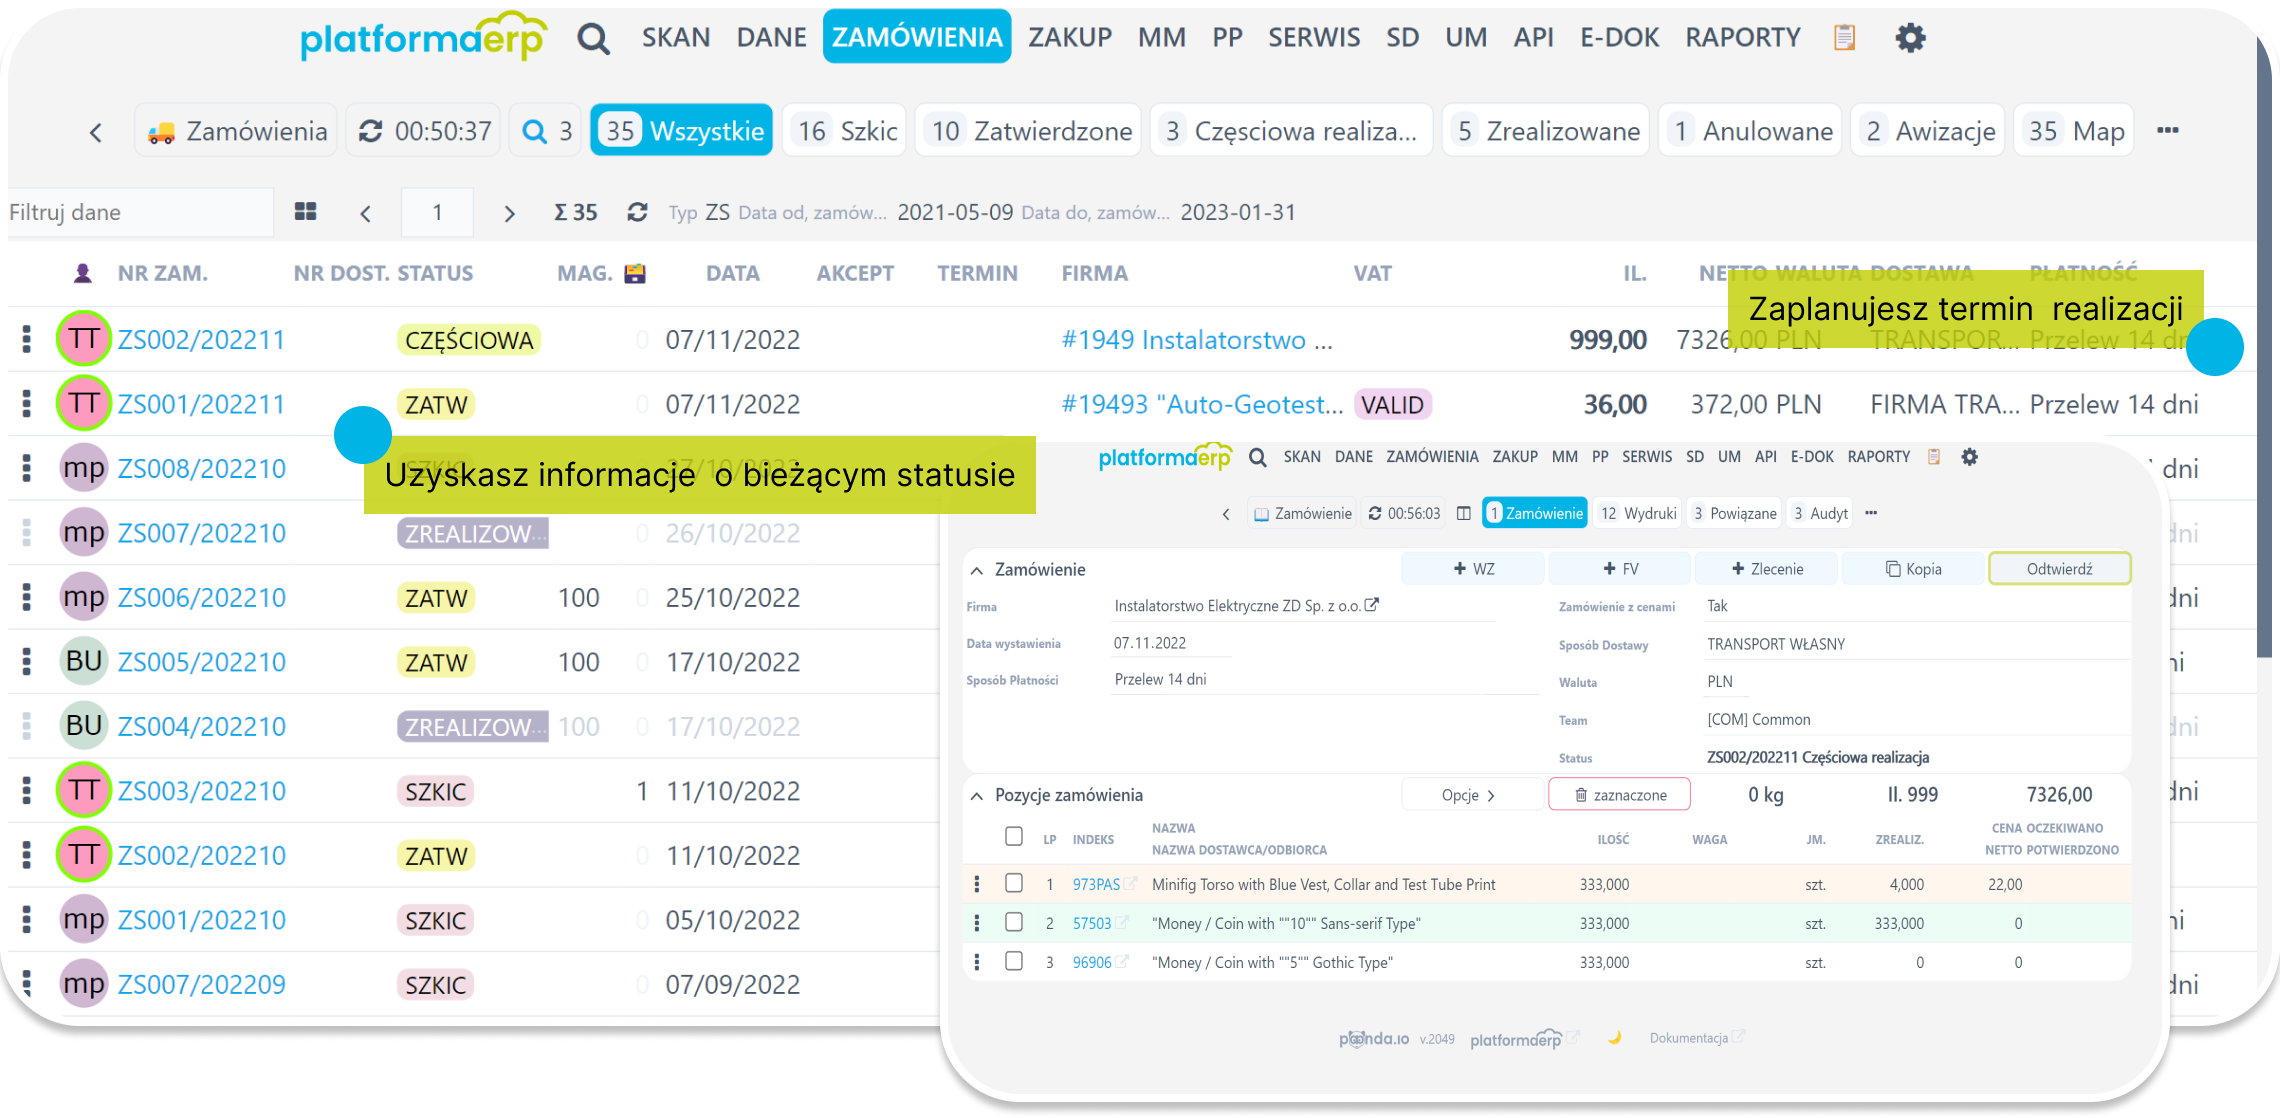Collapse the Pozycje zamówienia section
The image size is (2280, 1118).
click(977, 796)
